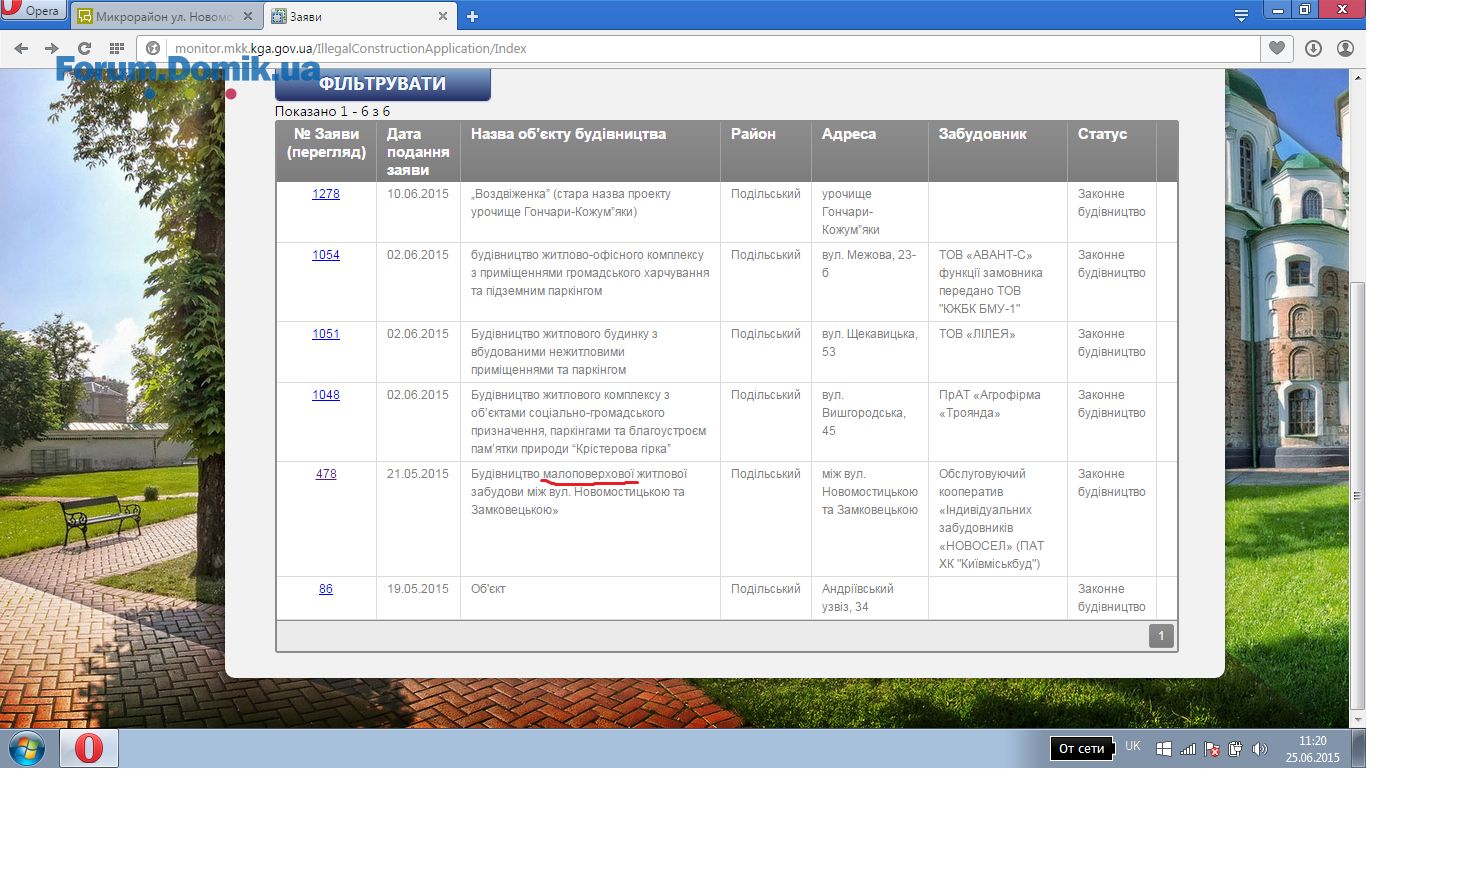Open application number 478
This screenshot has width=1469, height=879.
[326, 474]
